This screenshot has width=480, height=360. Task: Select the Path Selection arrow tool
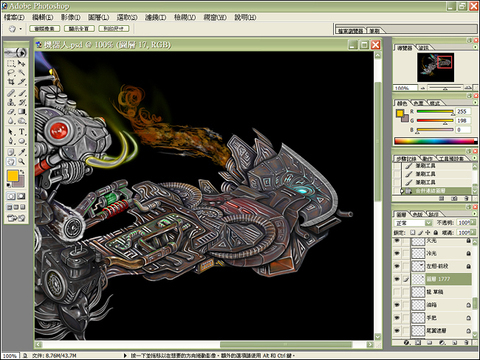11,132
